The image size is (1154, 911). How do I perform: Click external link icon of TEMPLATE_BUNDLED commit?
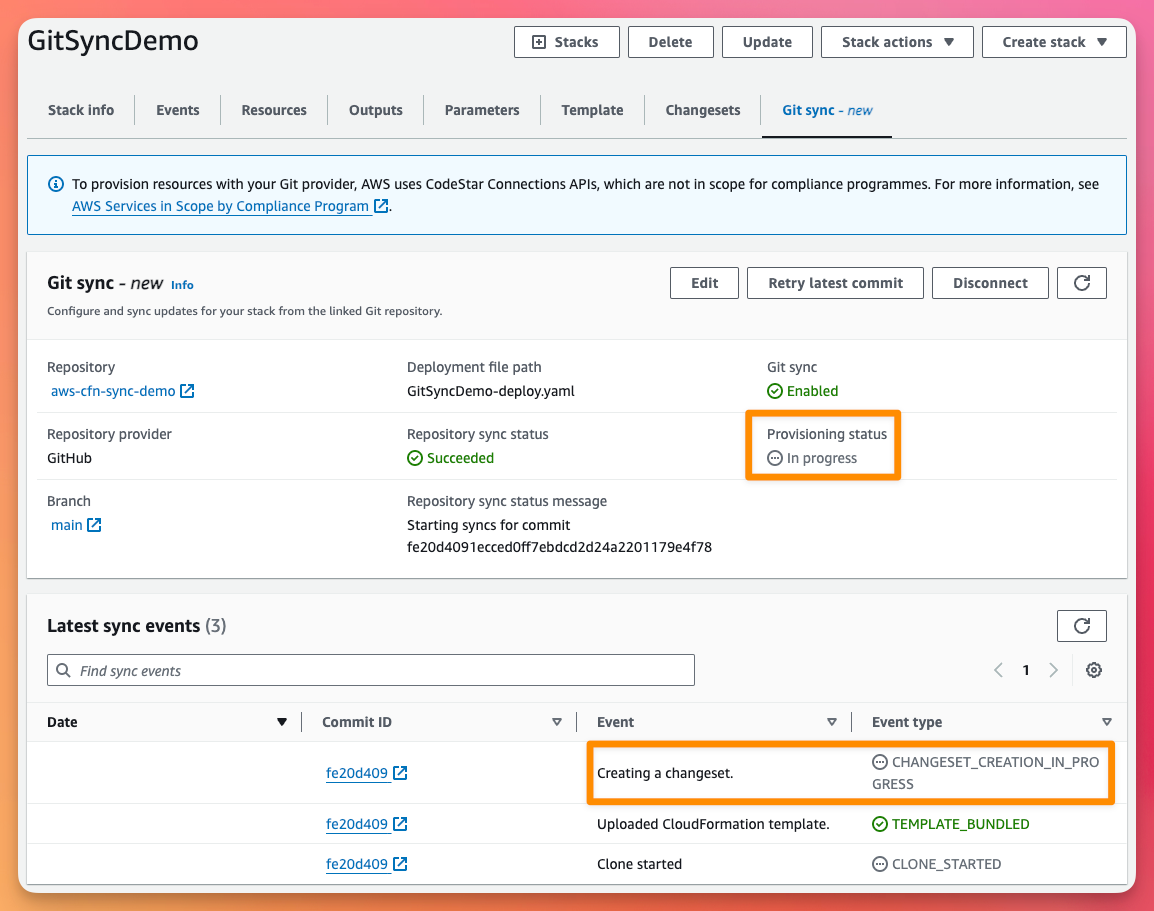(400, 824)
